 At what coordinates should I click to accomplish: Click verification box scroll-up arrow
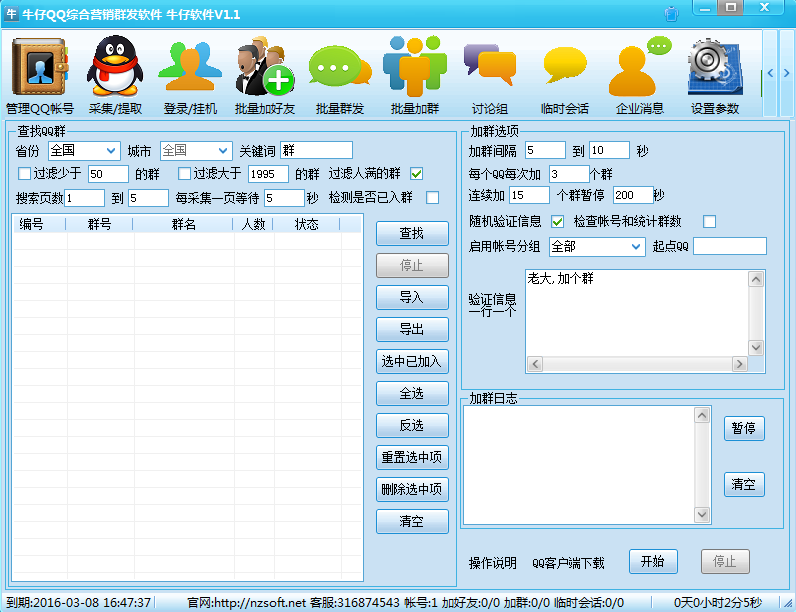tap(756, 279)
